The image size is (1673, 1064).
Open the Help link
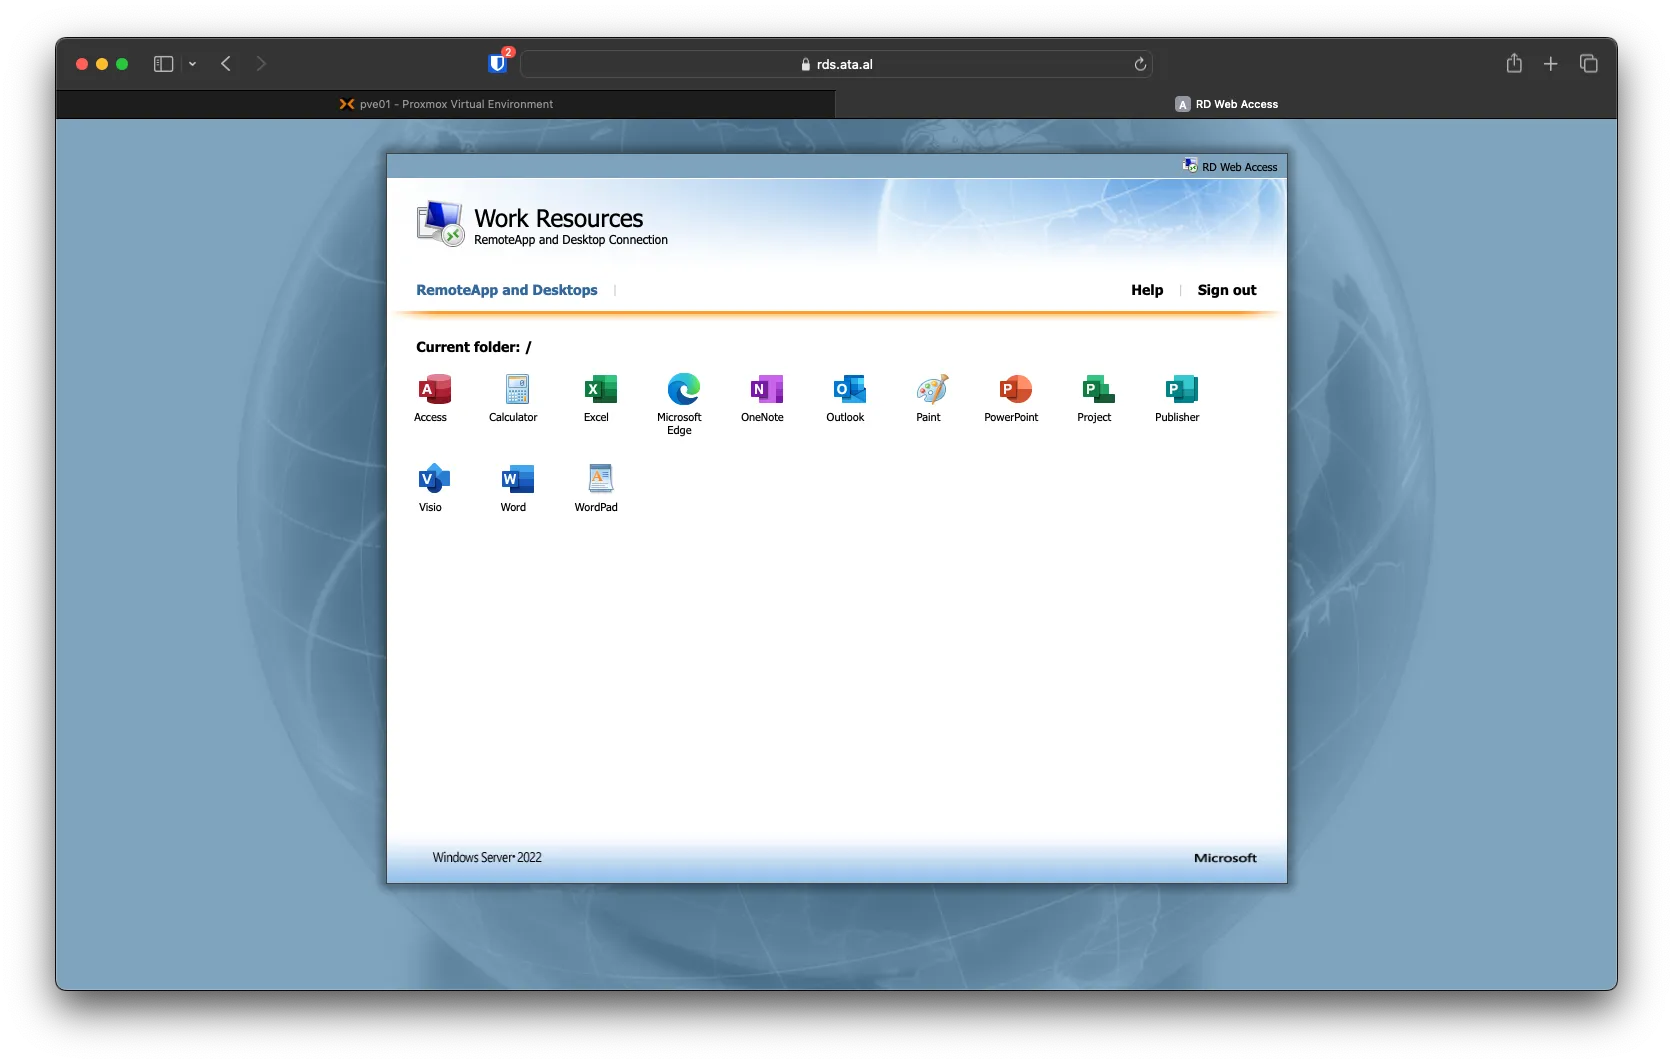(1147, 290)
